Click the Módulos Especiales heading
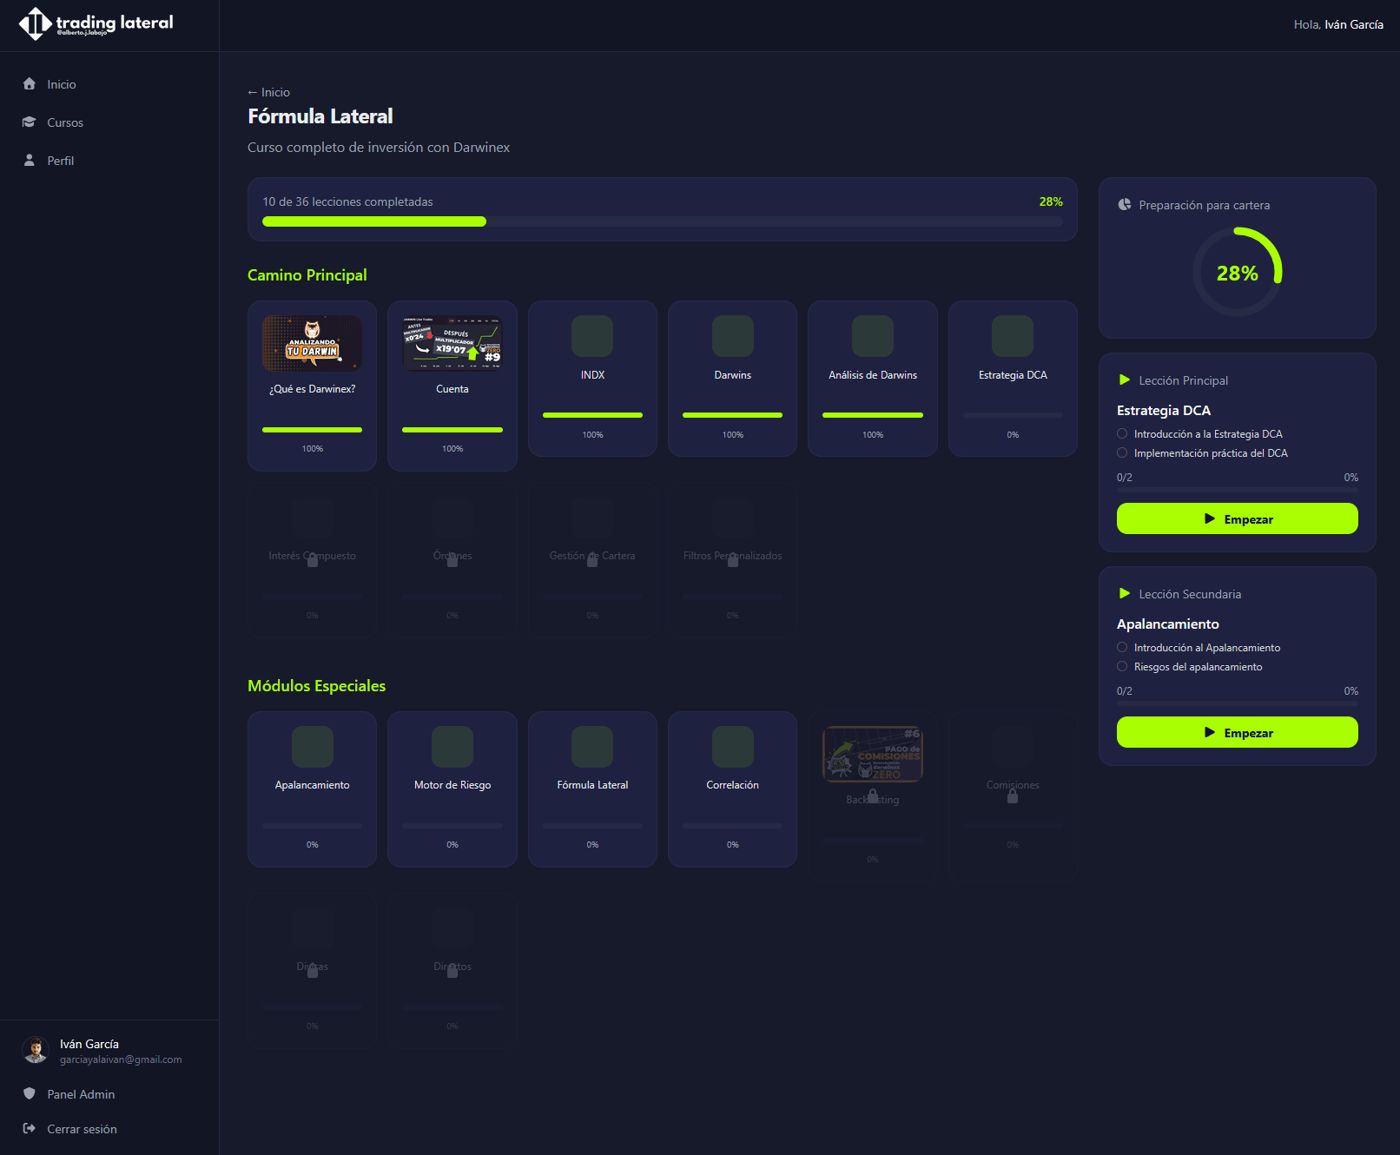Viewport: 1400px width, 1155px height. tap(316, 686)
